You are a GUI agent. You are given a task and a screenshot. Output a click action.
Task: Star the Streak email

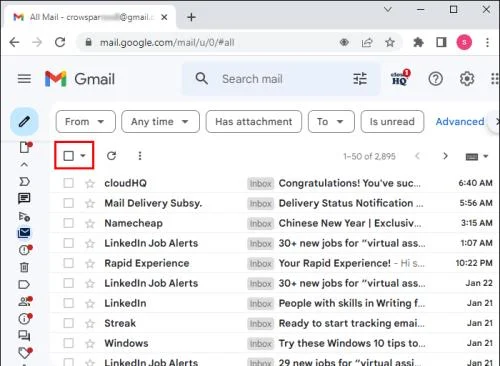click(x=90, y=323)
